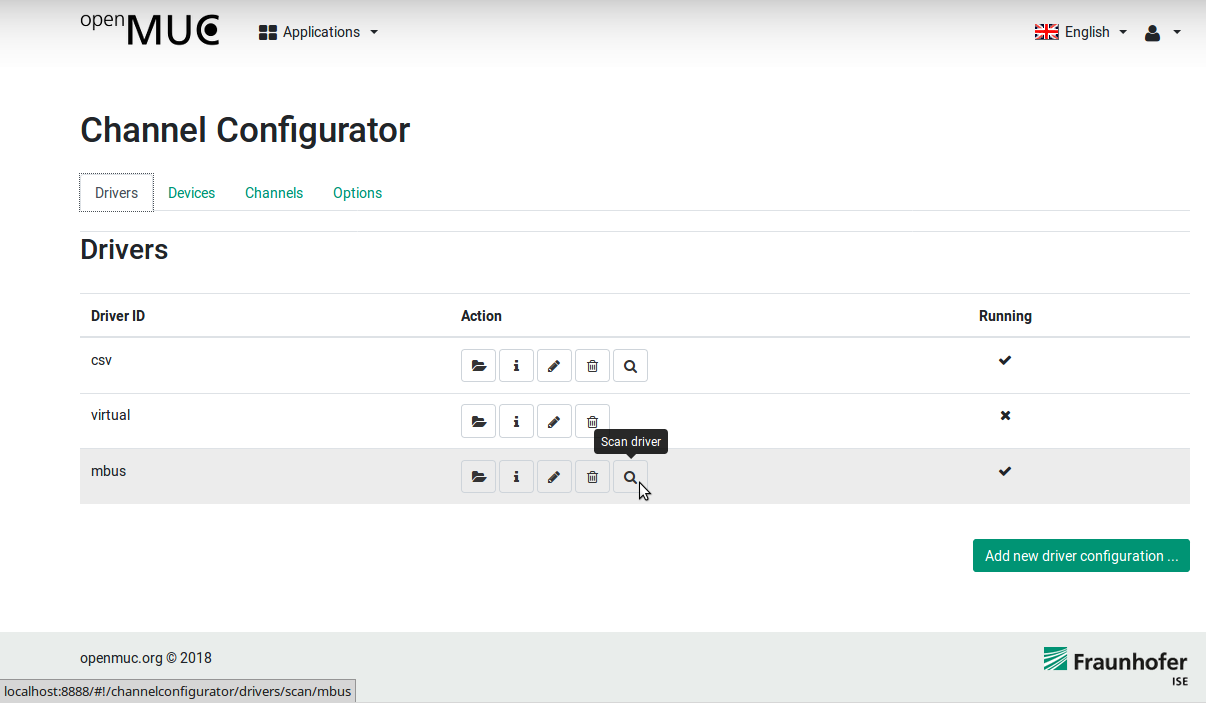Click the running checkmark for the mbus driver
The height and width of the screenshot is (703, 1206).
[1004, 471]
